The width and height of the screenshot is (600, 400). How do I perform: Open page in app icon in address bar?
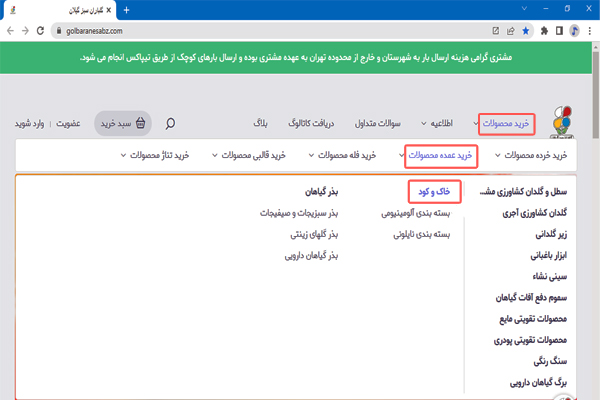(496, 31)
